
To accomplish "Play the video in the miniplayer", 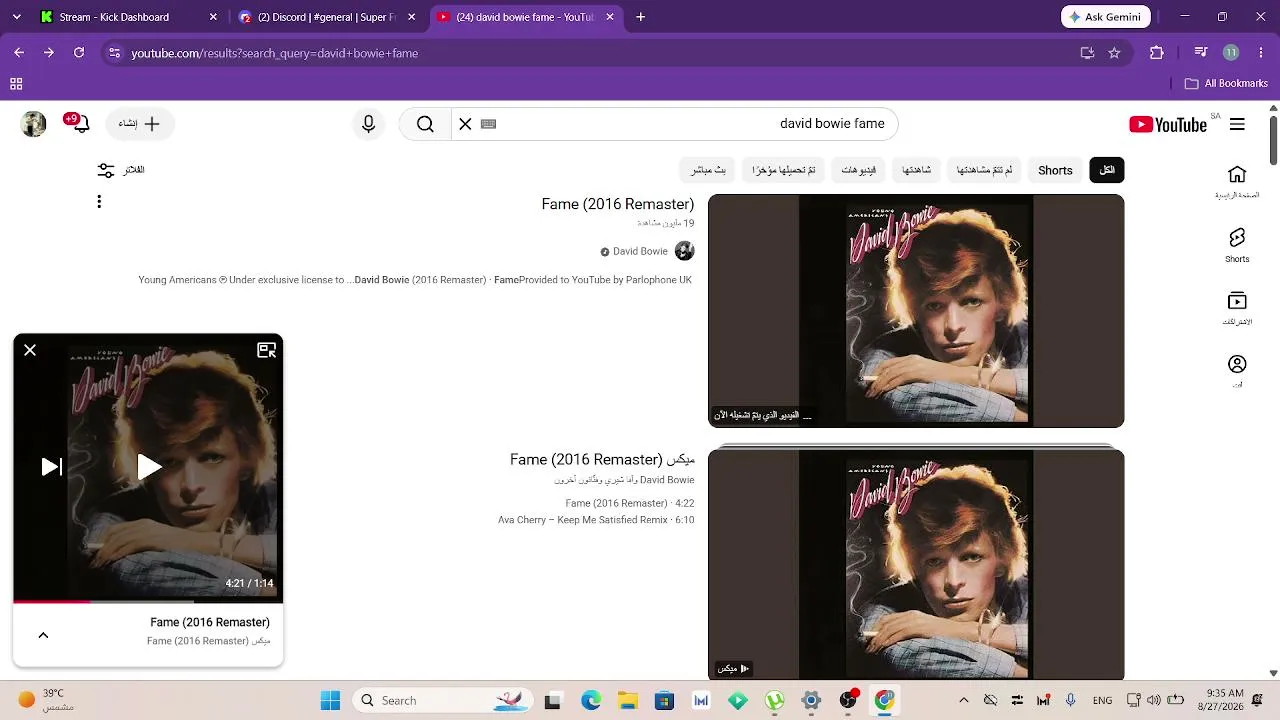I will tap(149, 467).
